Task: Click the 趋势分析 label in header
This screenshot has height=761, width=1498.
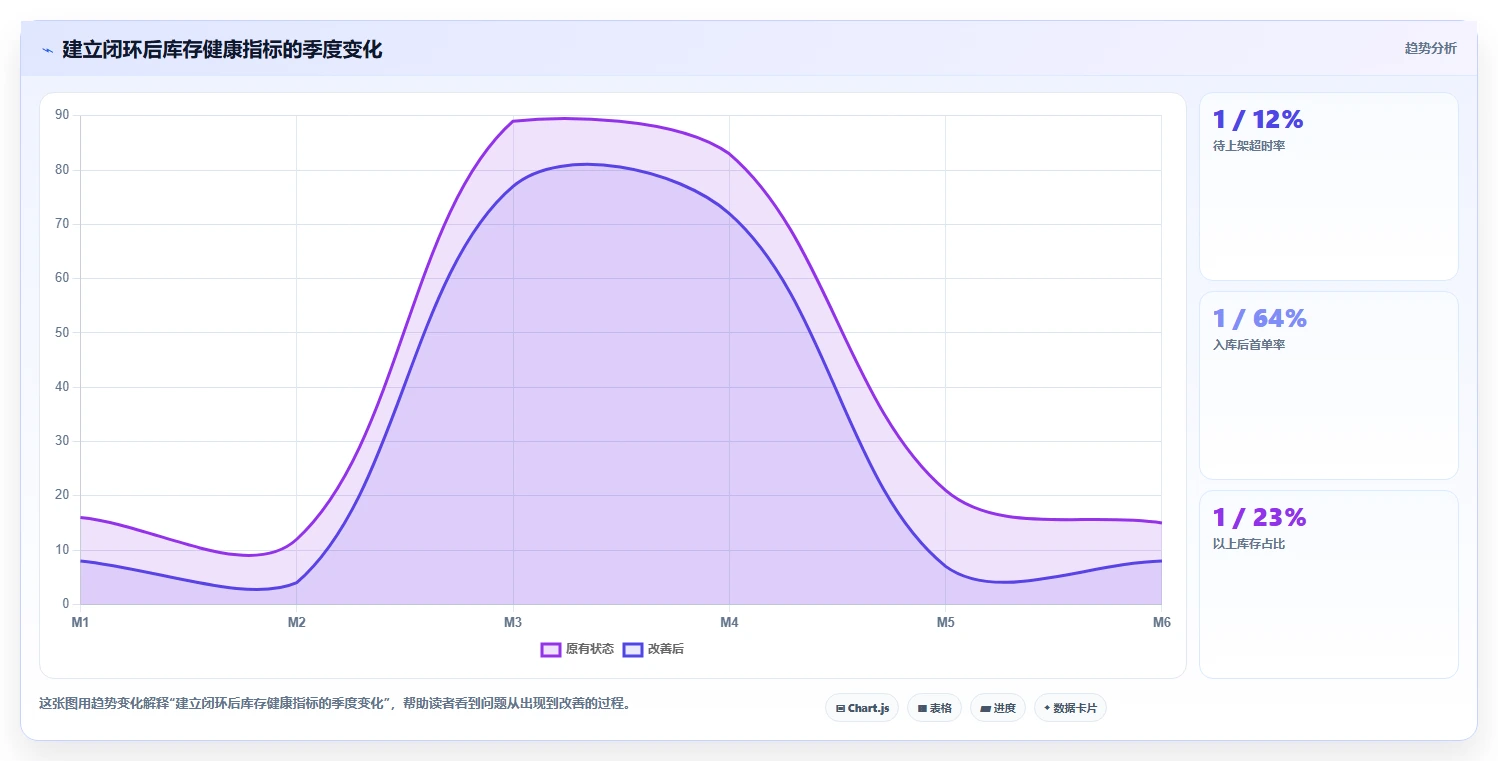Action: click(x=1430, y=48)
